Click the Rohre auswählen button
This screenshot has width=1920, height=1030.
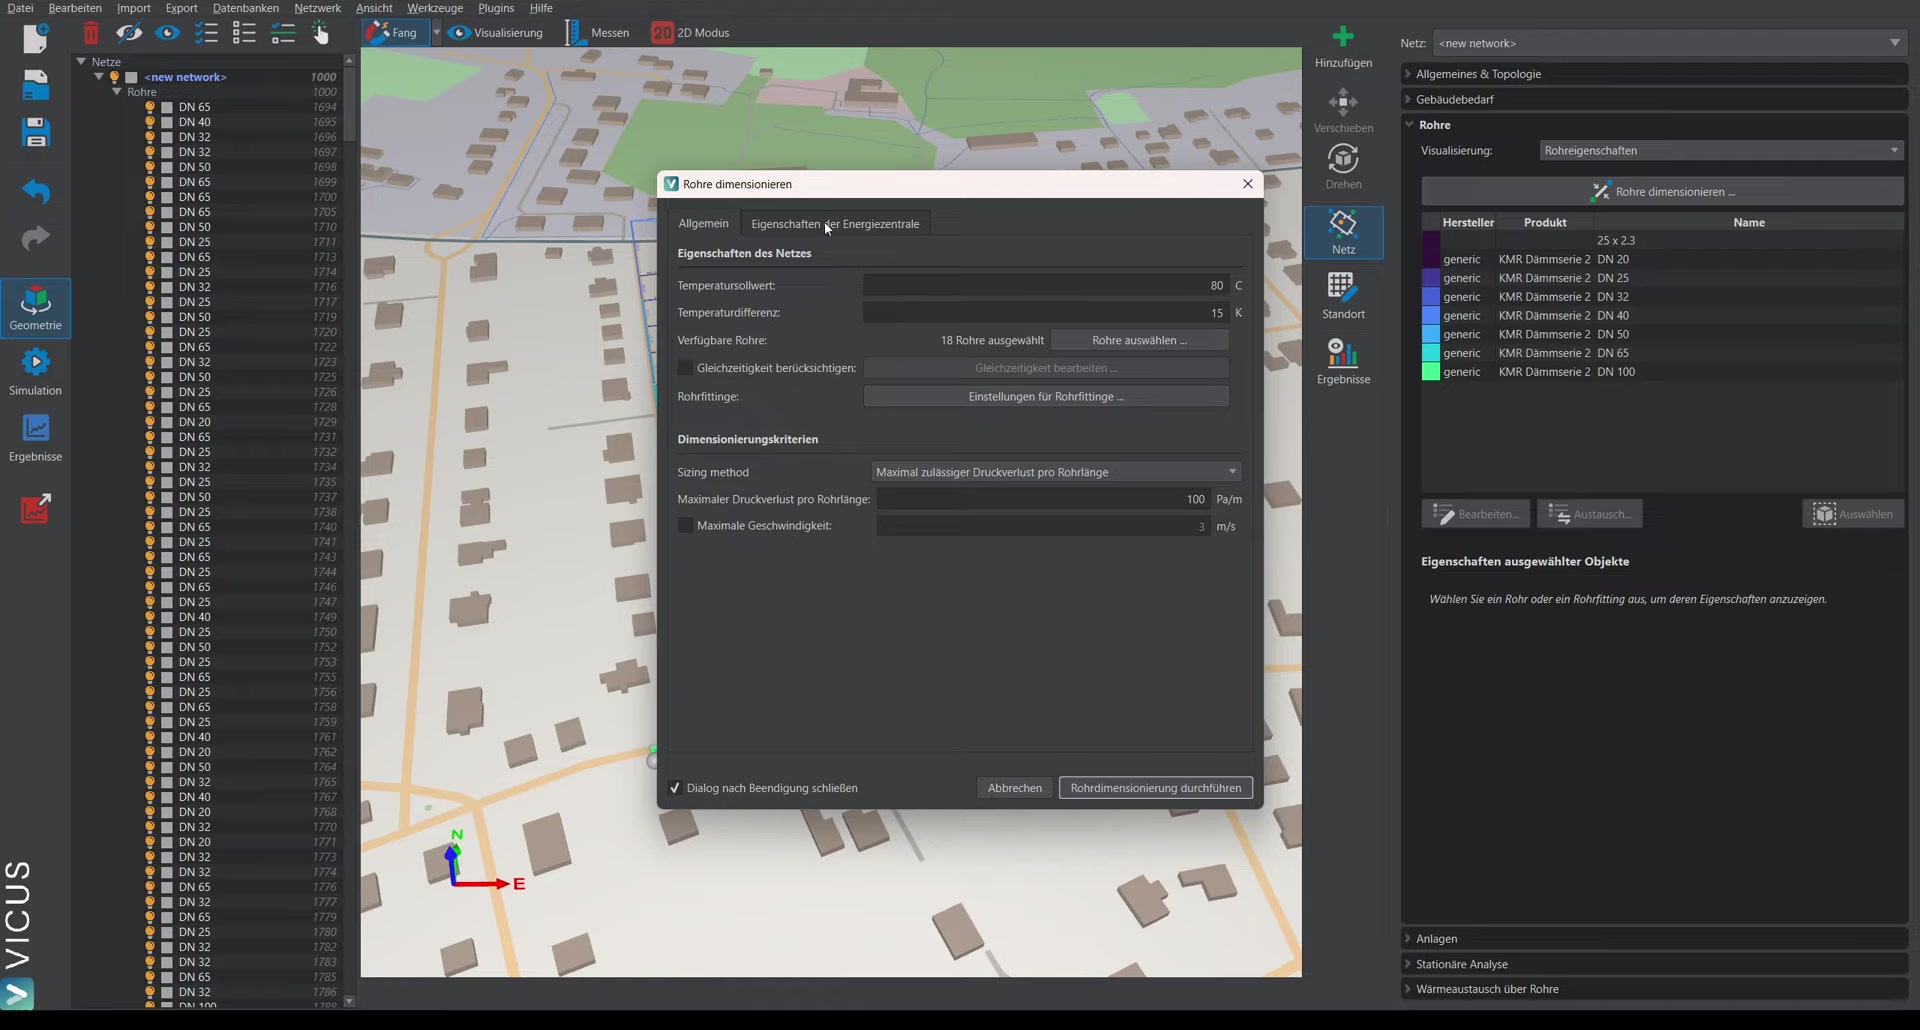pos(1139,340)
